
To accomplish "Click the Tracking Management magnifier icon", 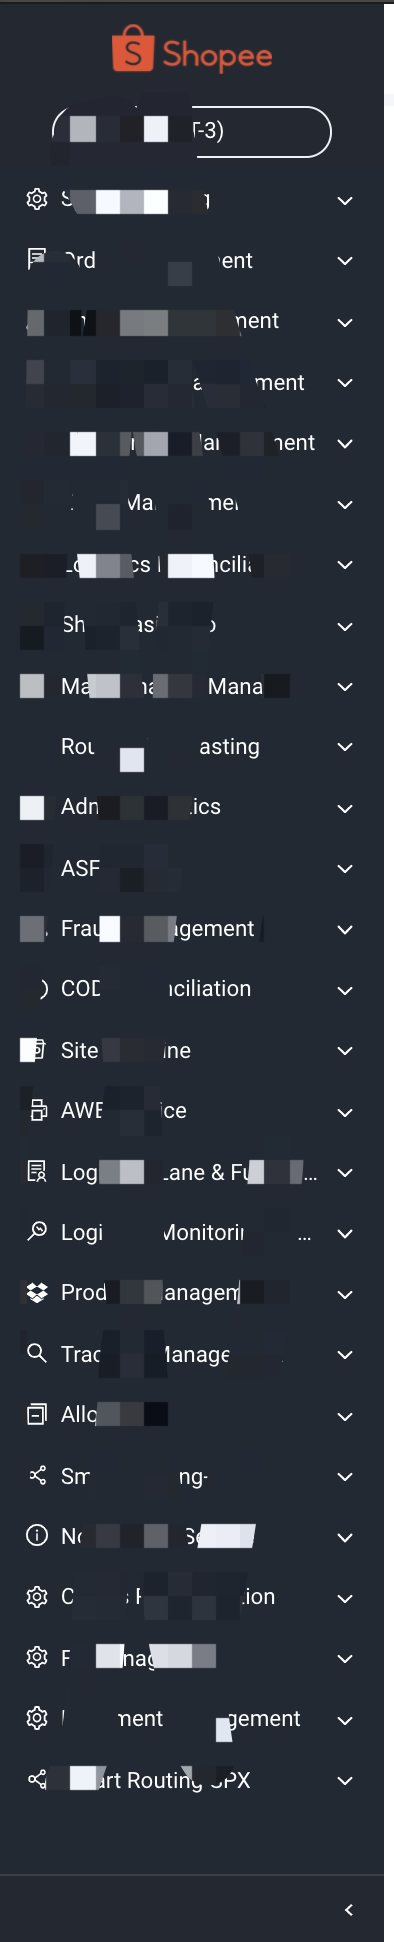I will click(37, 1354).
